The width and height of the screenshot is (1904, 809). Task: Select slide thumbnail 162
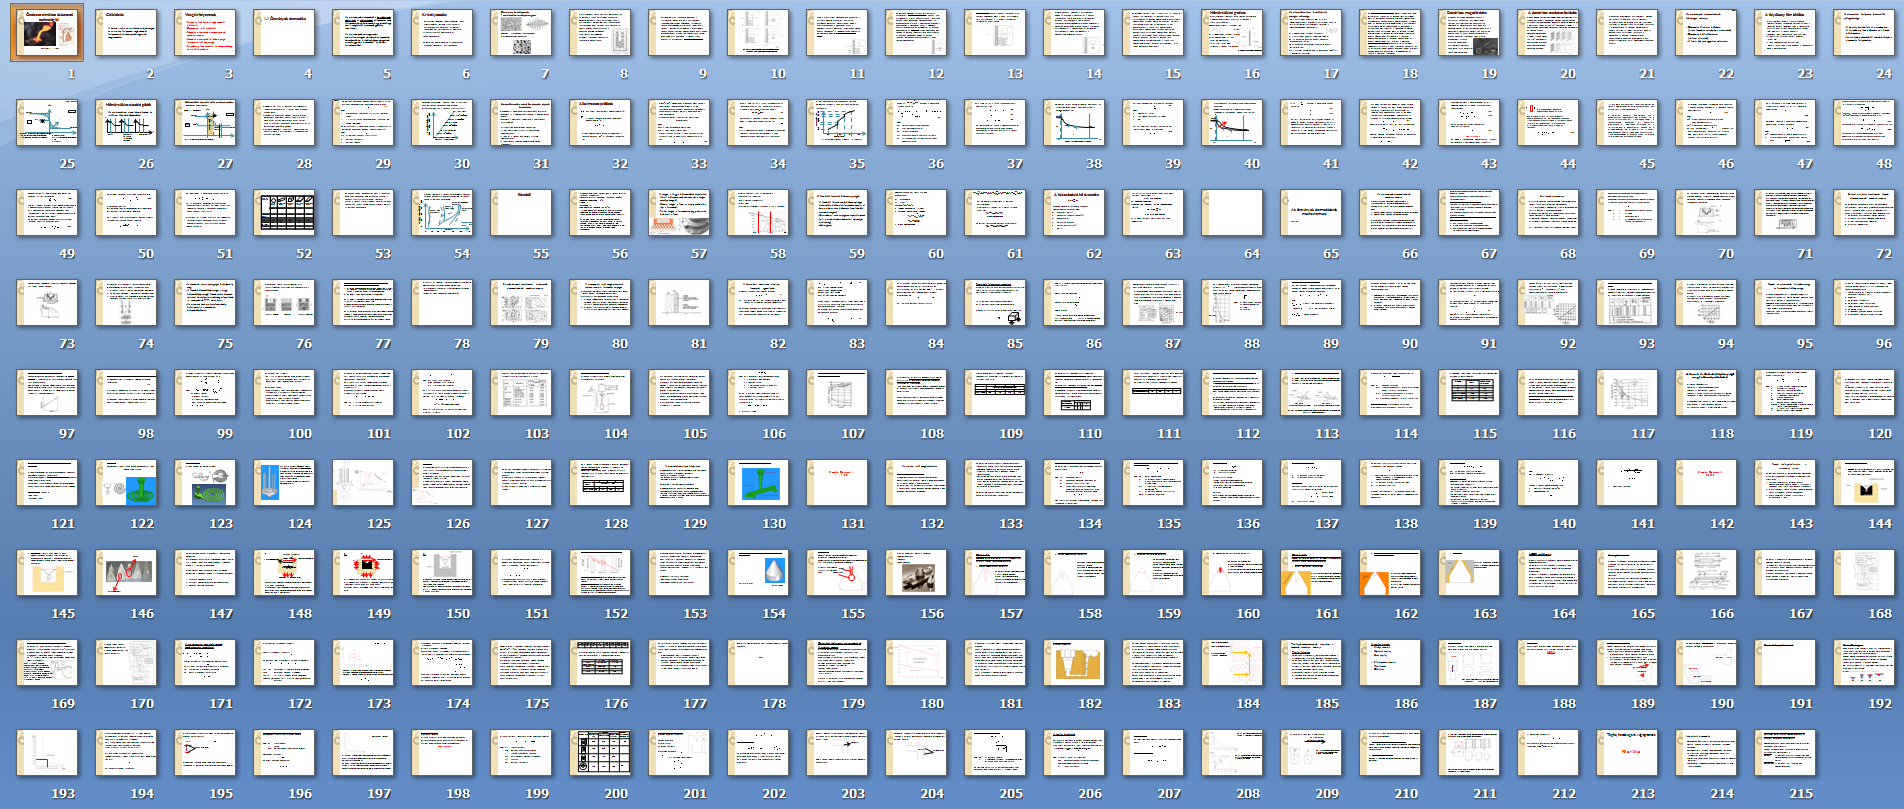point(1390,573)
